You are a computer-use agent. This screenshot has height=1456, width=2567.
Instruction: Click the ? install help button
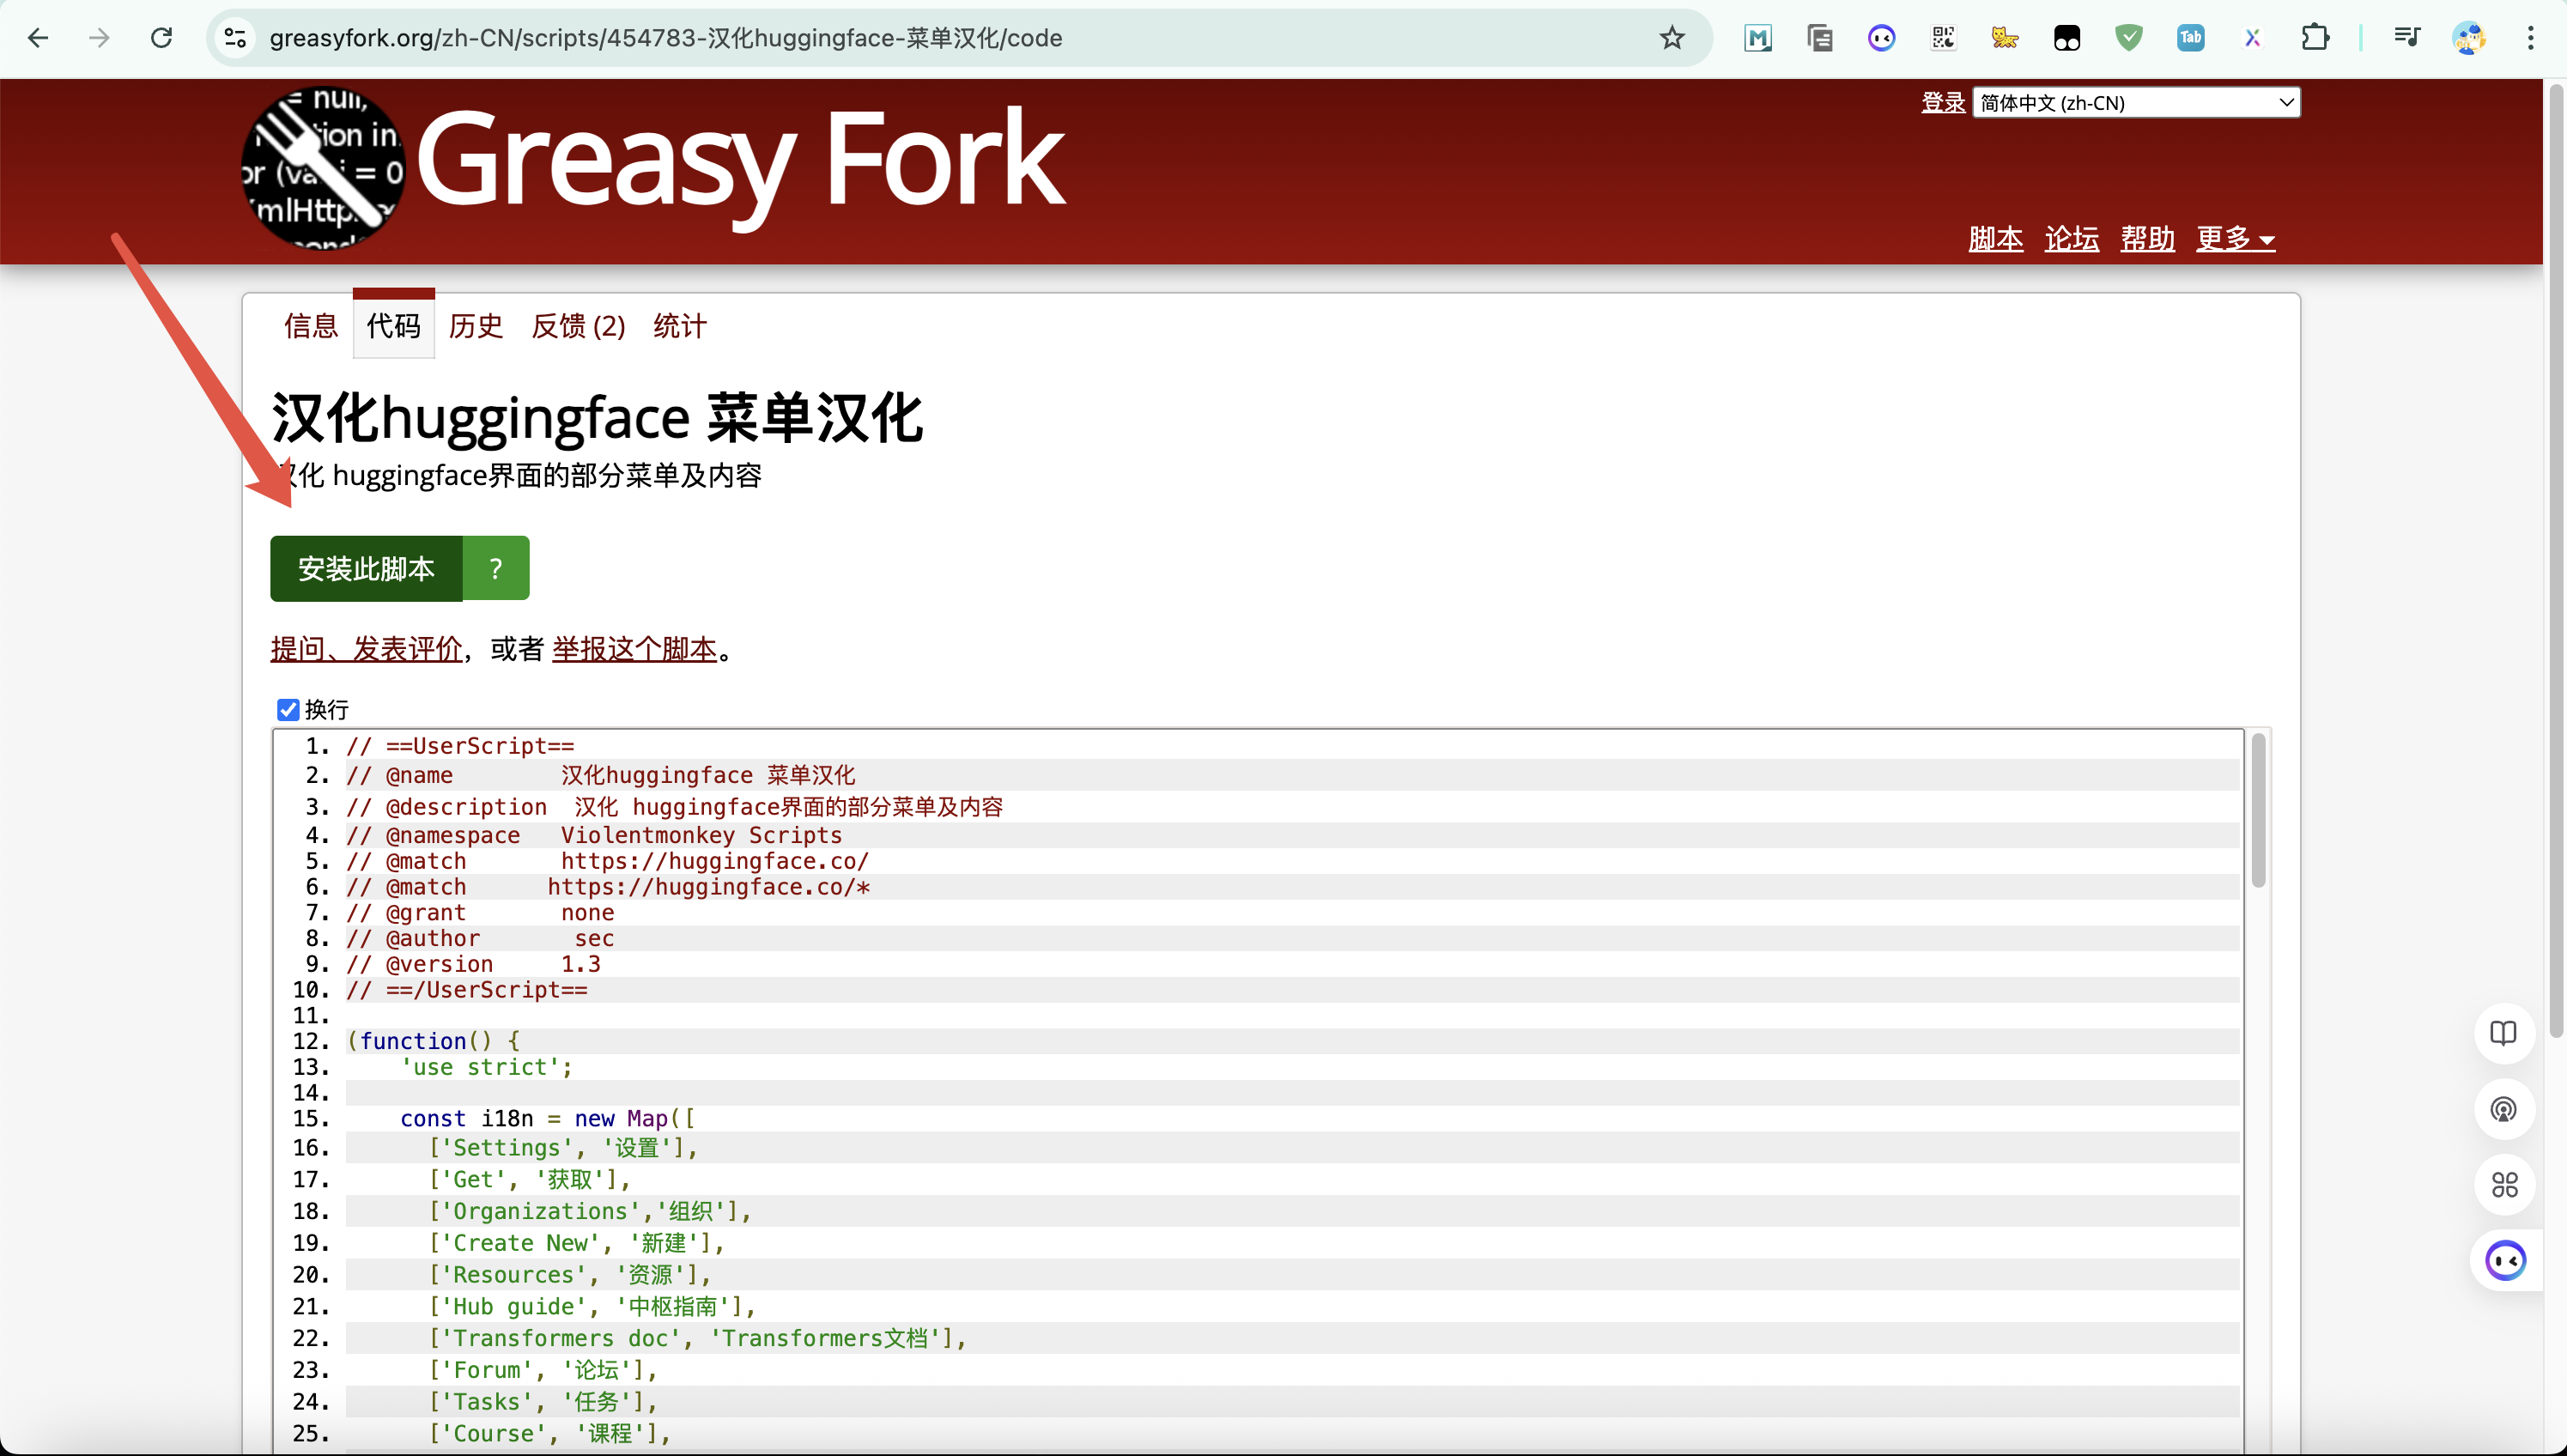pyautogui.click(x=496, y=568)
